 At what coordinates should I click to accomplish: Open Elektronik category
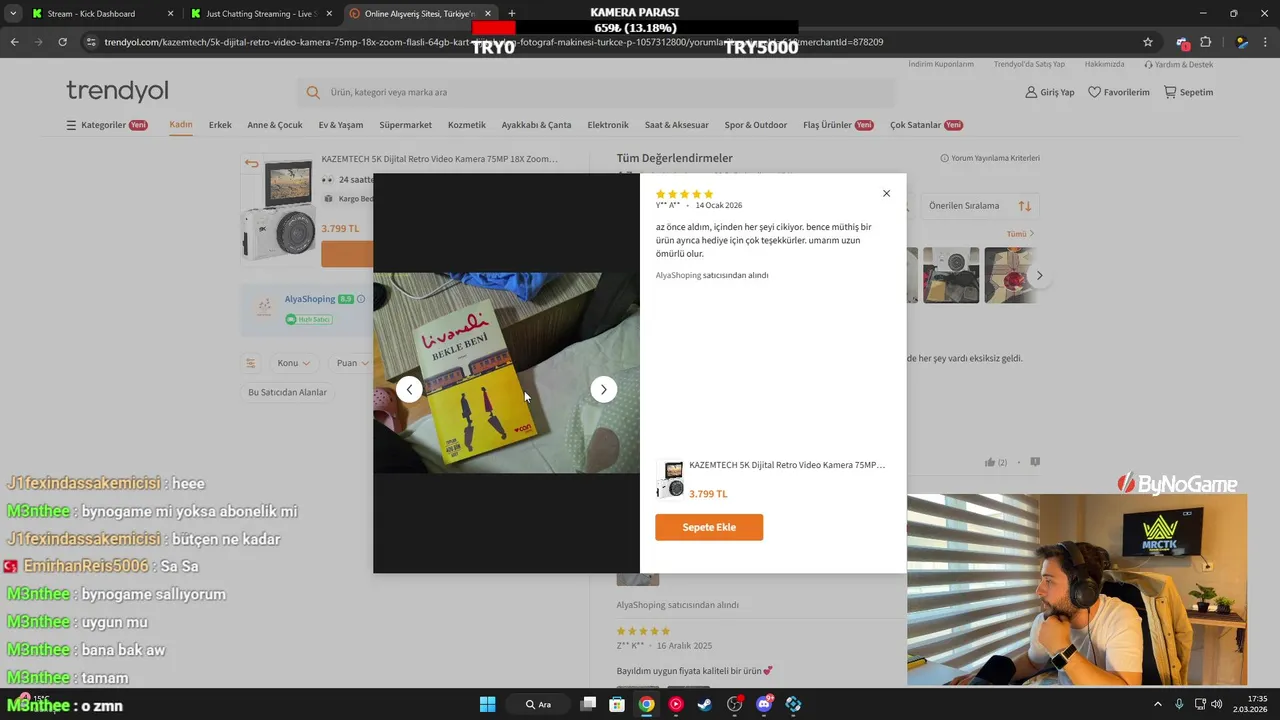click(x=608, y=125)
